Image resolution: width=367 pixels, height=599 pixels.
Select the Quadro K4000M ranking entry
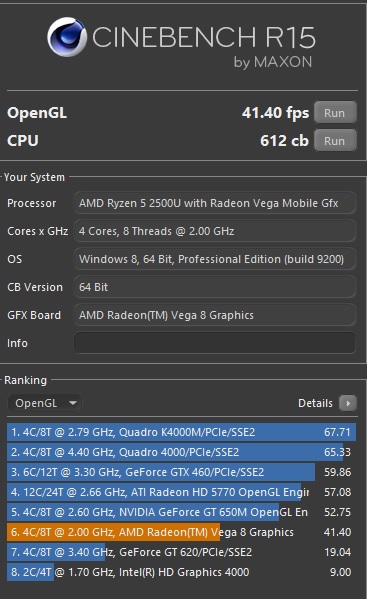181,432
